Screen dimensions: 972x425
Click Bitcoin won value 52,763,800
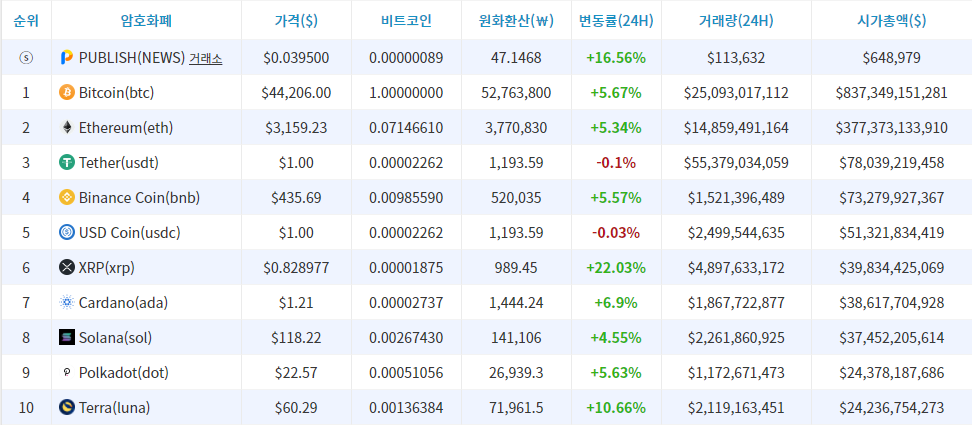[x=516, y=93]
